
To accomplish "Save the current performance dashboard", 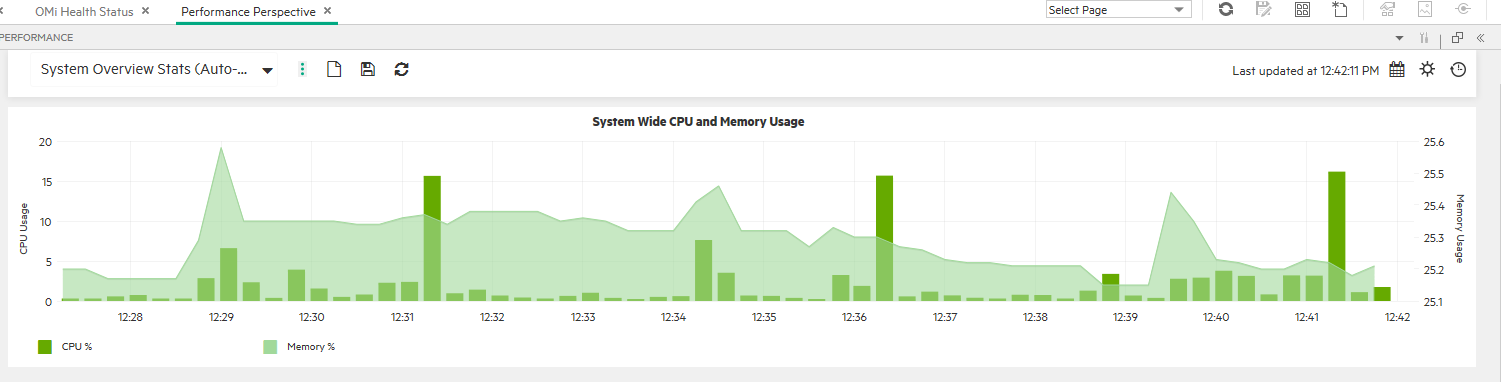I will (x=368, y=69).
